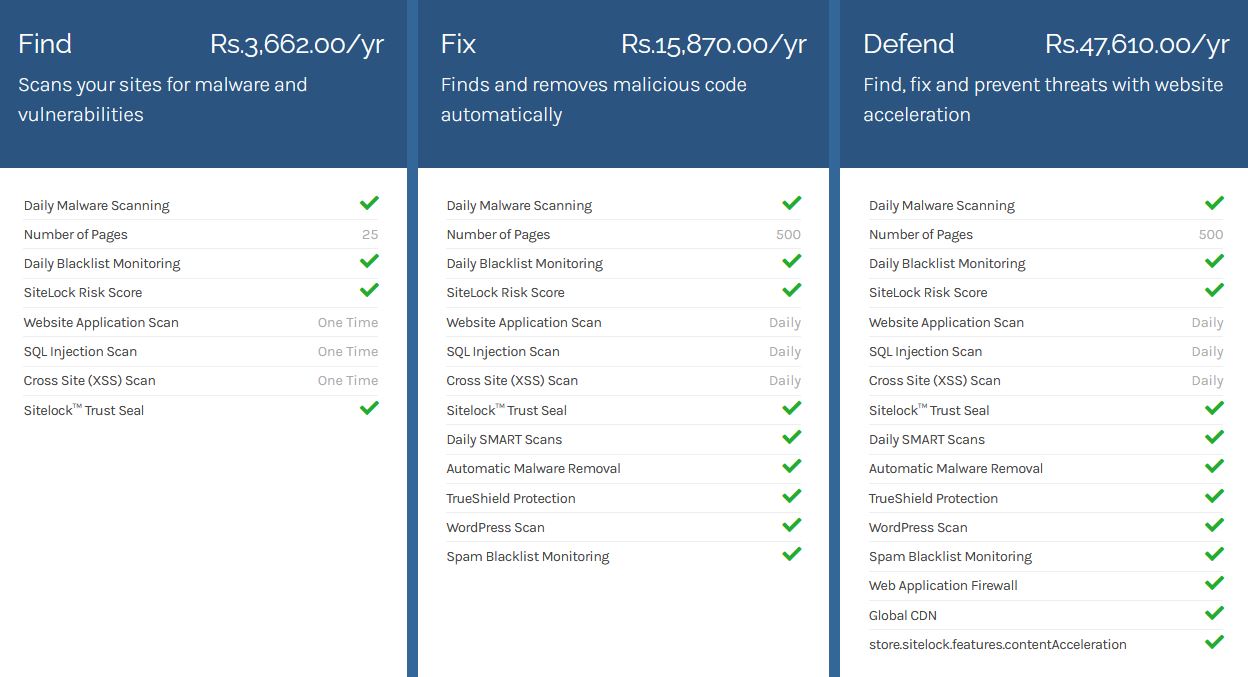Screen dimensions: 1248x677
Task: Click the Fix plan Automatic Malware Removal checkmark
Action: [791, 466]
